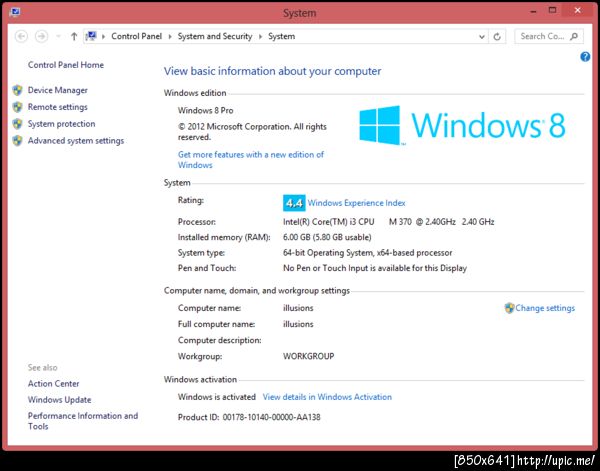Open Control Panel Home
This screenshot has height=471, width=600.
(66, 65)
